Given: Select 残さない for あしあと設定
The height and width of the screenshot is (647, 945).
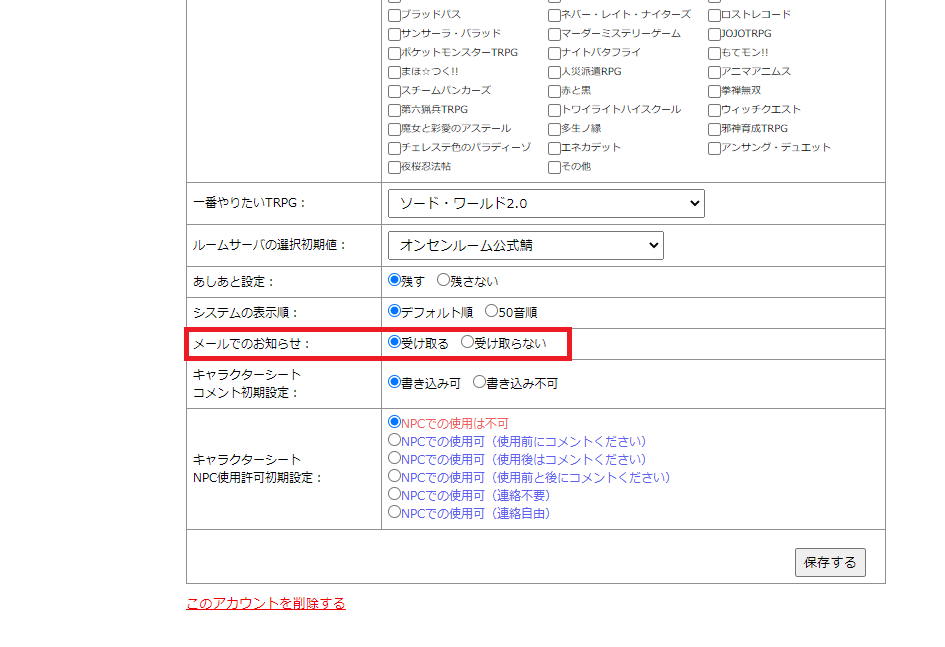Looking at the screenshot, I should [x=444, y=281].
